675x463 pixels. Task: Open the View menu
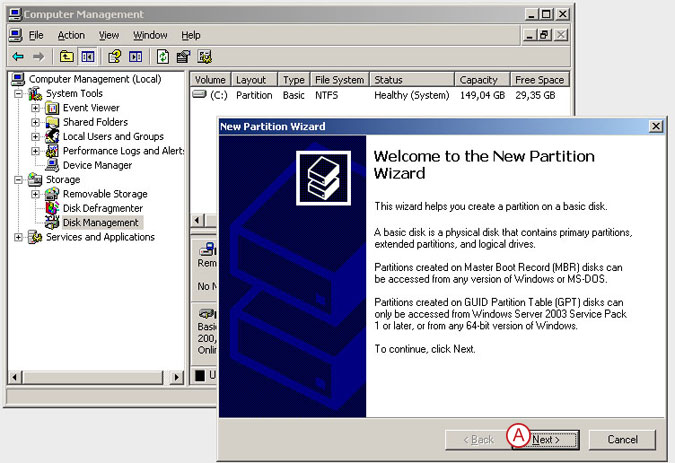tap(109, 35)
